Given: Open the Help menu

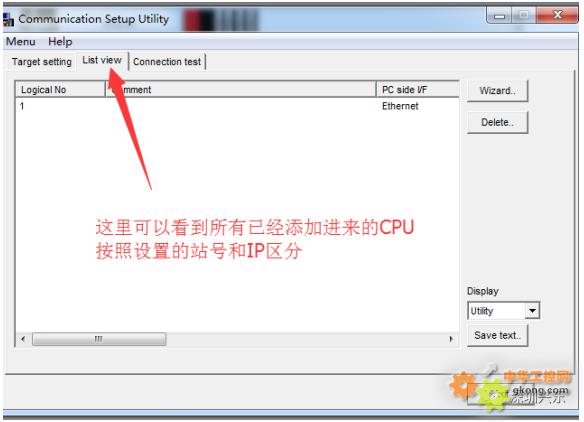Looking at the screenshot, I should 60,41.
